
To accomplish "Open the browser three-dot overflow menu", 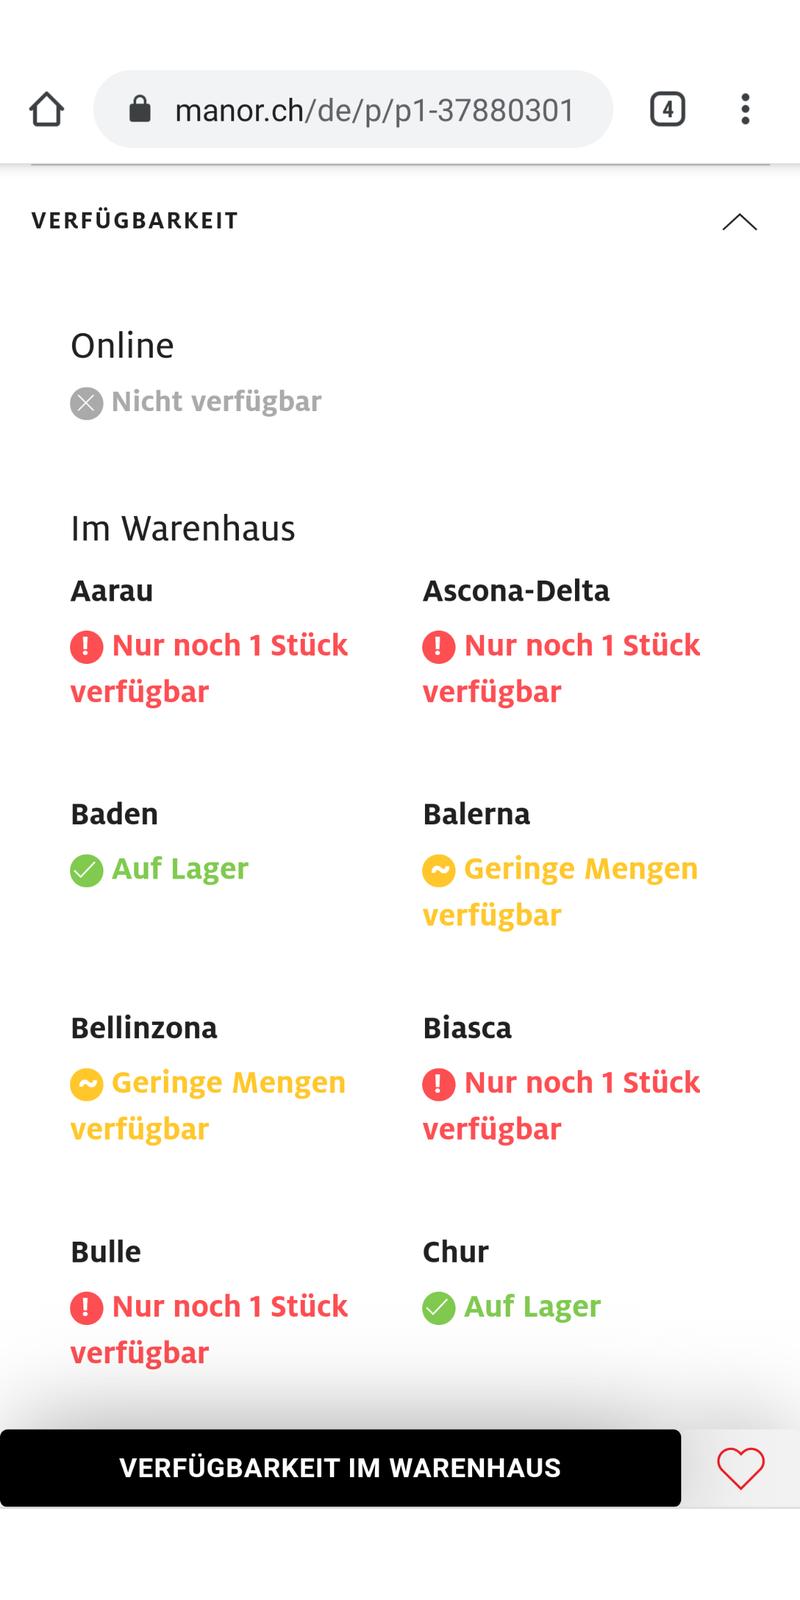I will [745, 109].
